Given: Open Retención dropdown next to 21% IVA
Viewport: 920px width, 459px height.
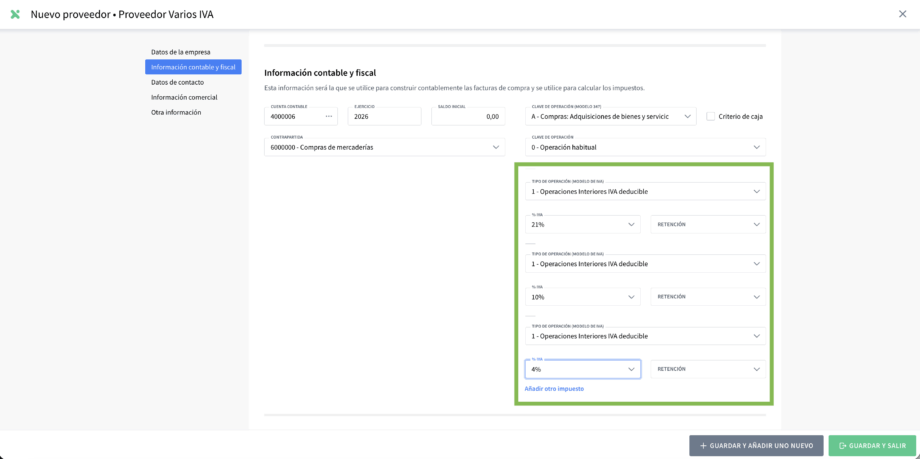Looking at the screenshot, I should click(708, 225).
